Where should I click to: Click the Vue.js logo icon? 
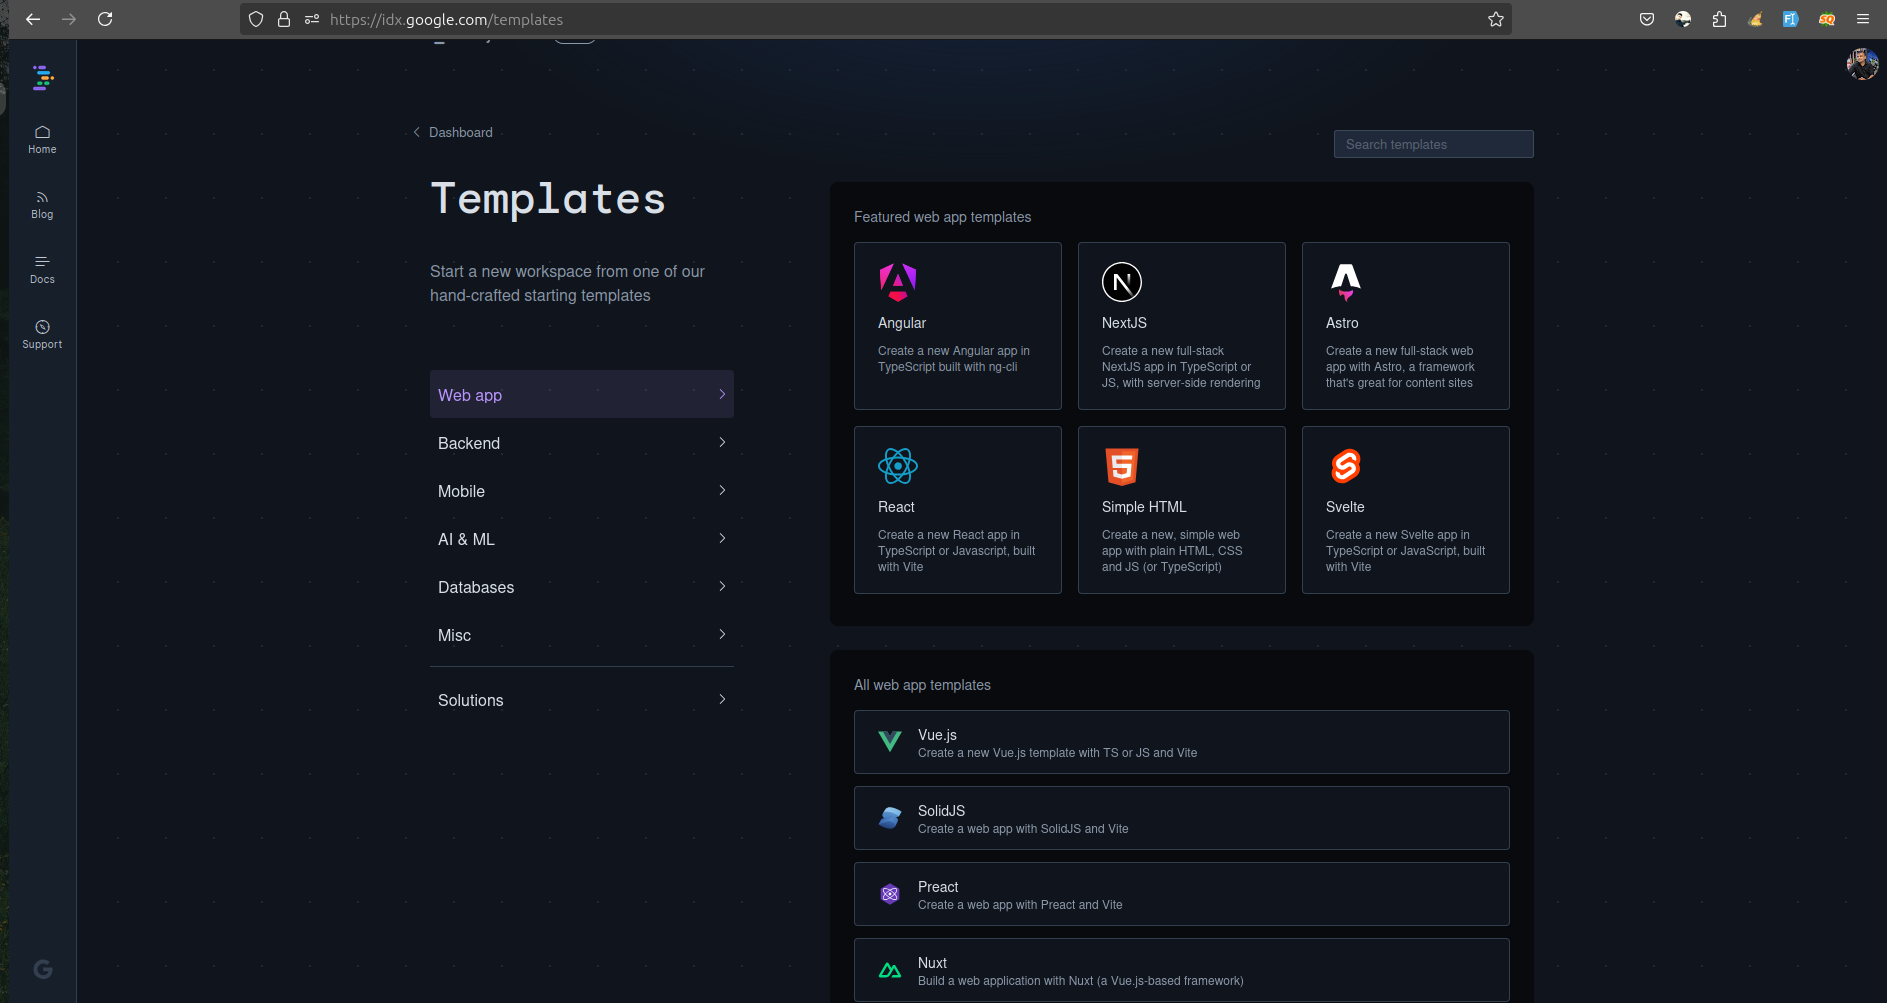click(890, 741)
